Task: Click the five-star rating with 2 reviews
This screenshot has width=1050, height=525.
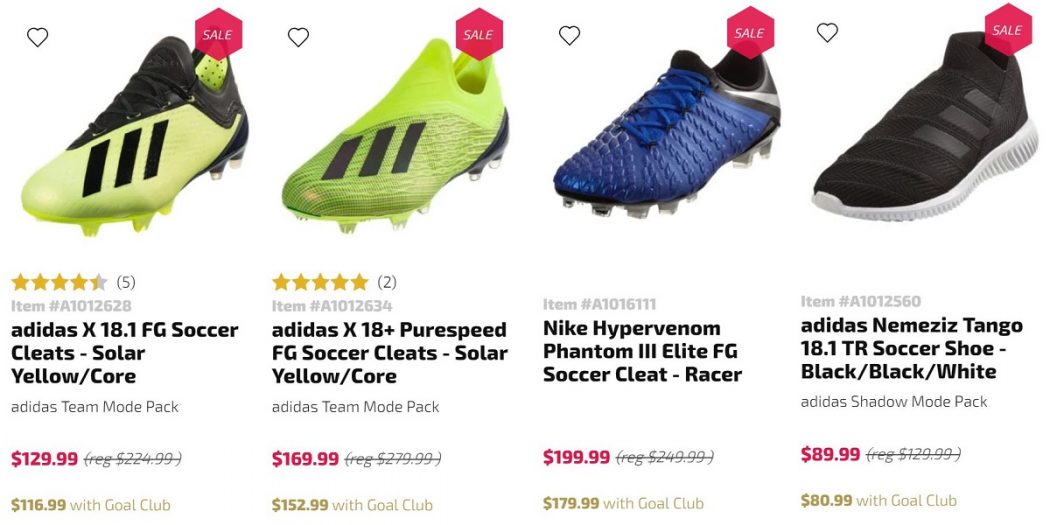Action: [334, 282]
